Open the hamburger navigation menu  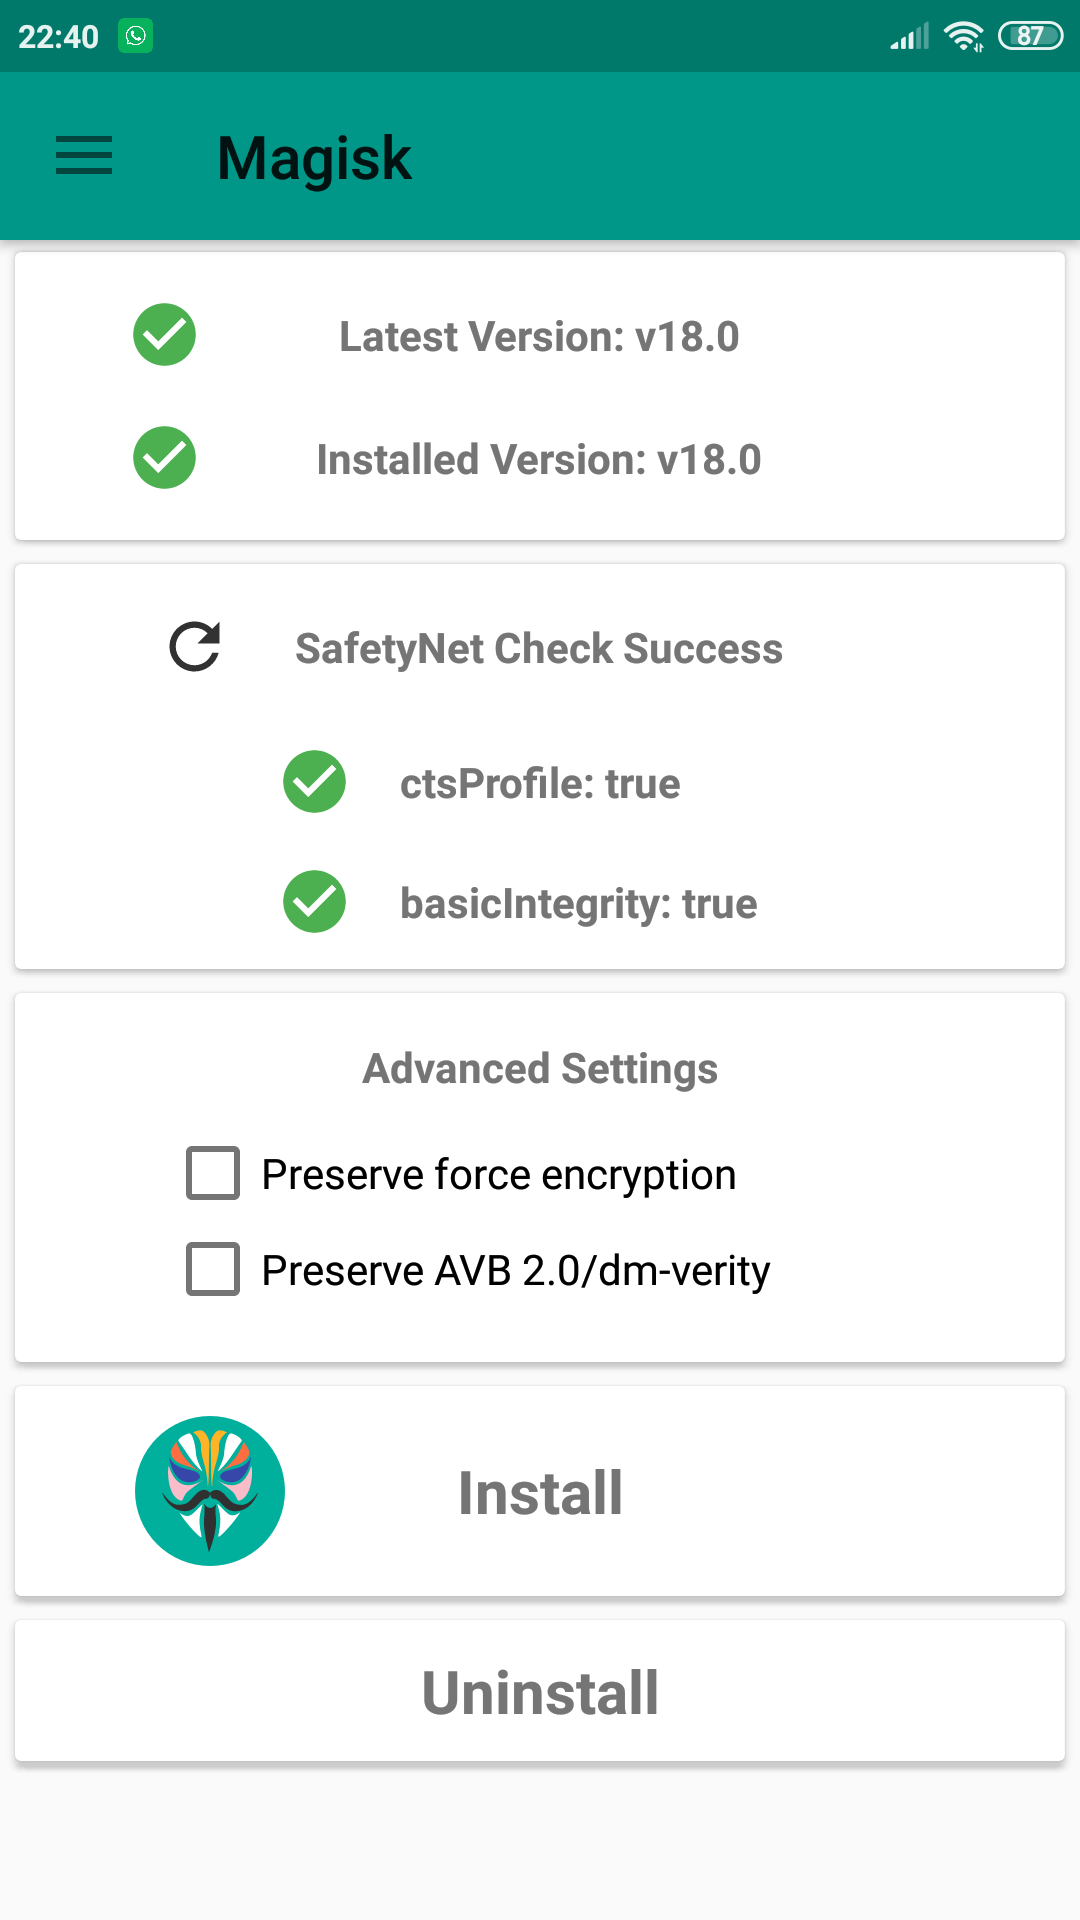pyautogui.click(x=84, y=156)
